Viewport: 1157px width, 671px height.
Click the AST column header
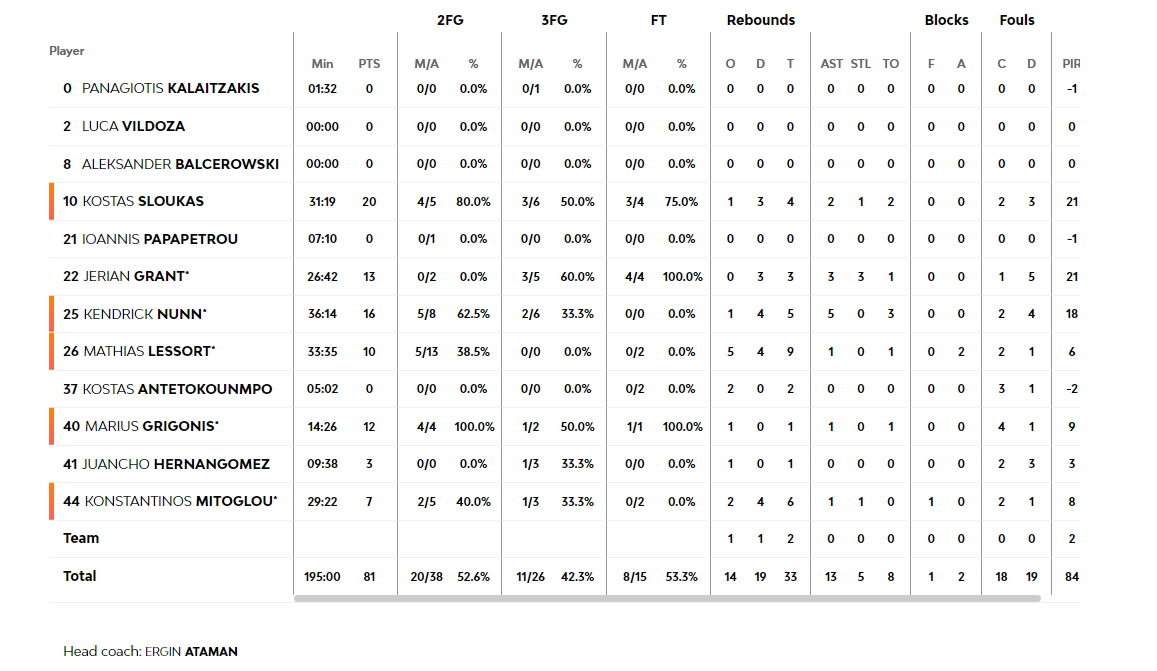click(832, 64)
